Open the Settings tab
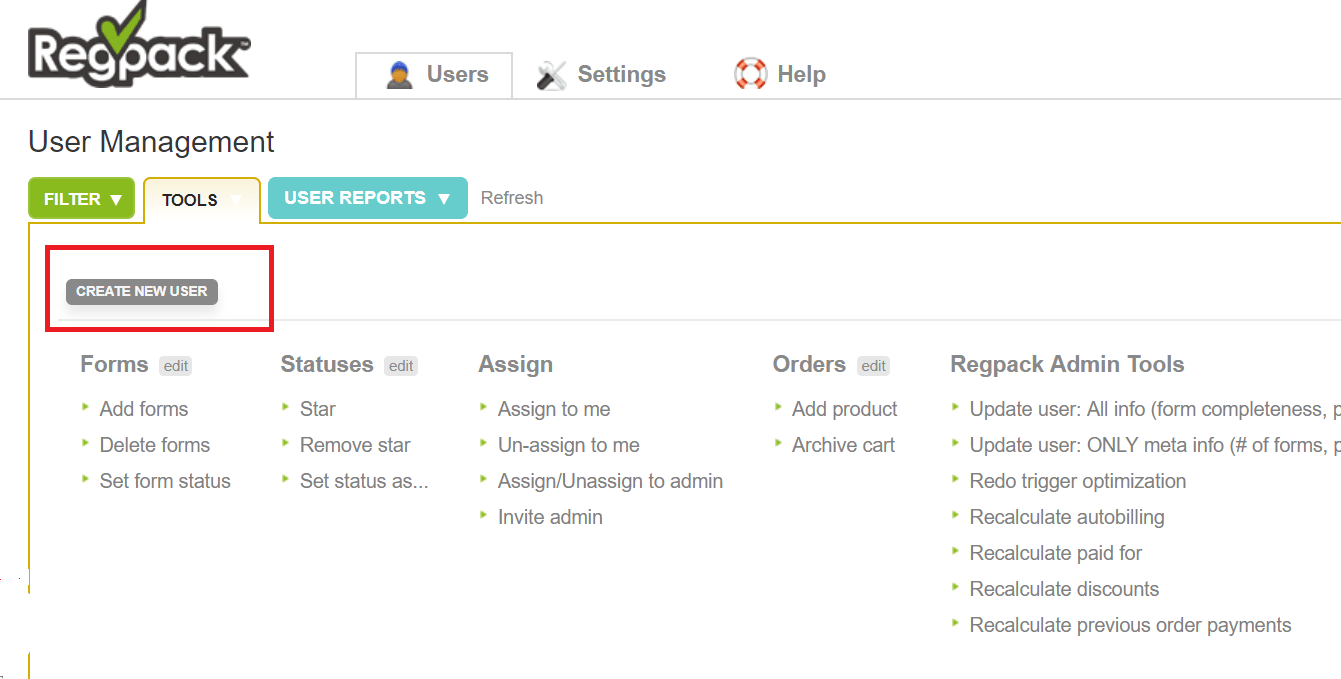The width and height of the screenshot is (1341, 679). coord(602,75)
